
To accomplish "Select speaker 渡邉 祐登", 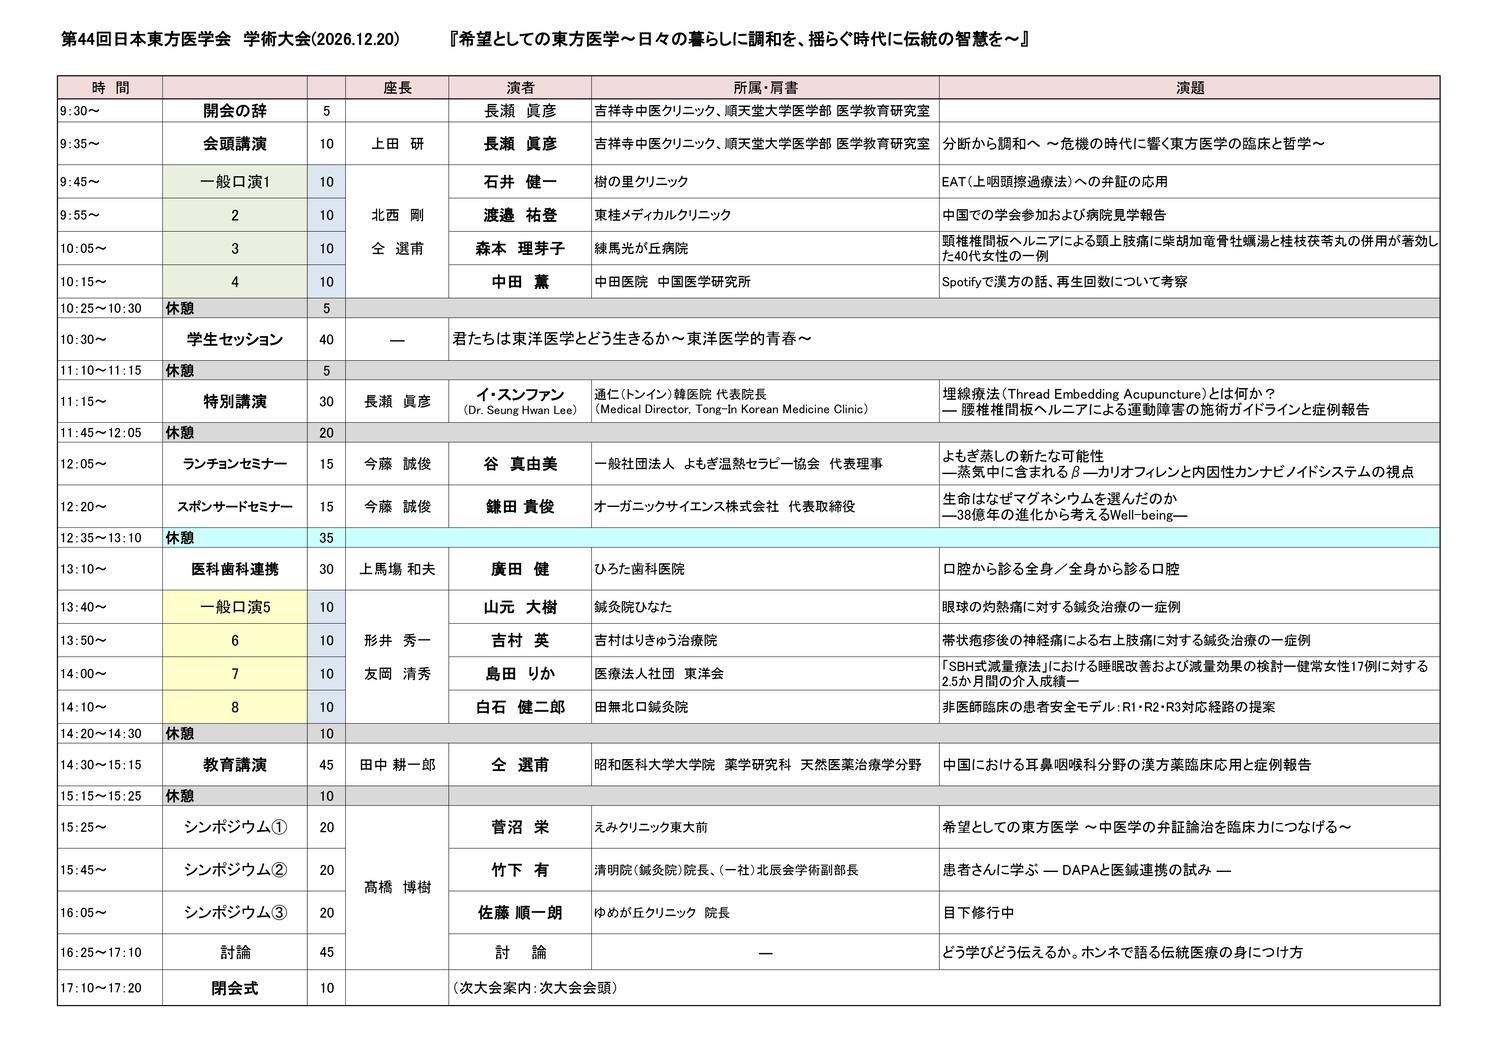I will click(x=520, y=215).
